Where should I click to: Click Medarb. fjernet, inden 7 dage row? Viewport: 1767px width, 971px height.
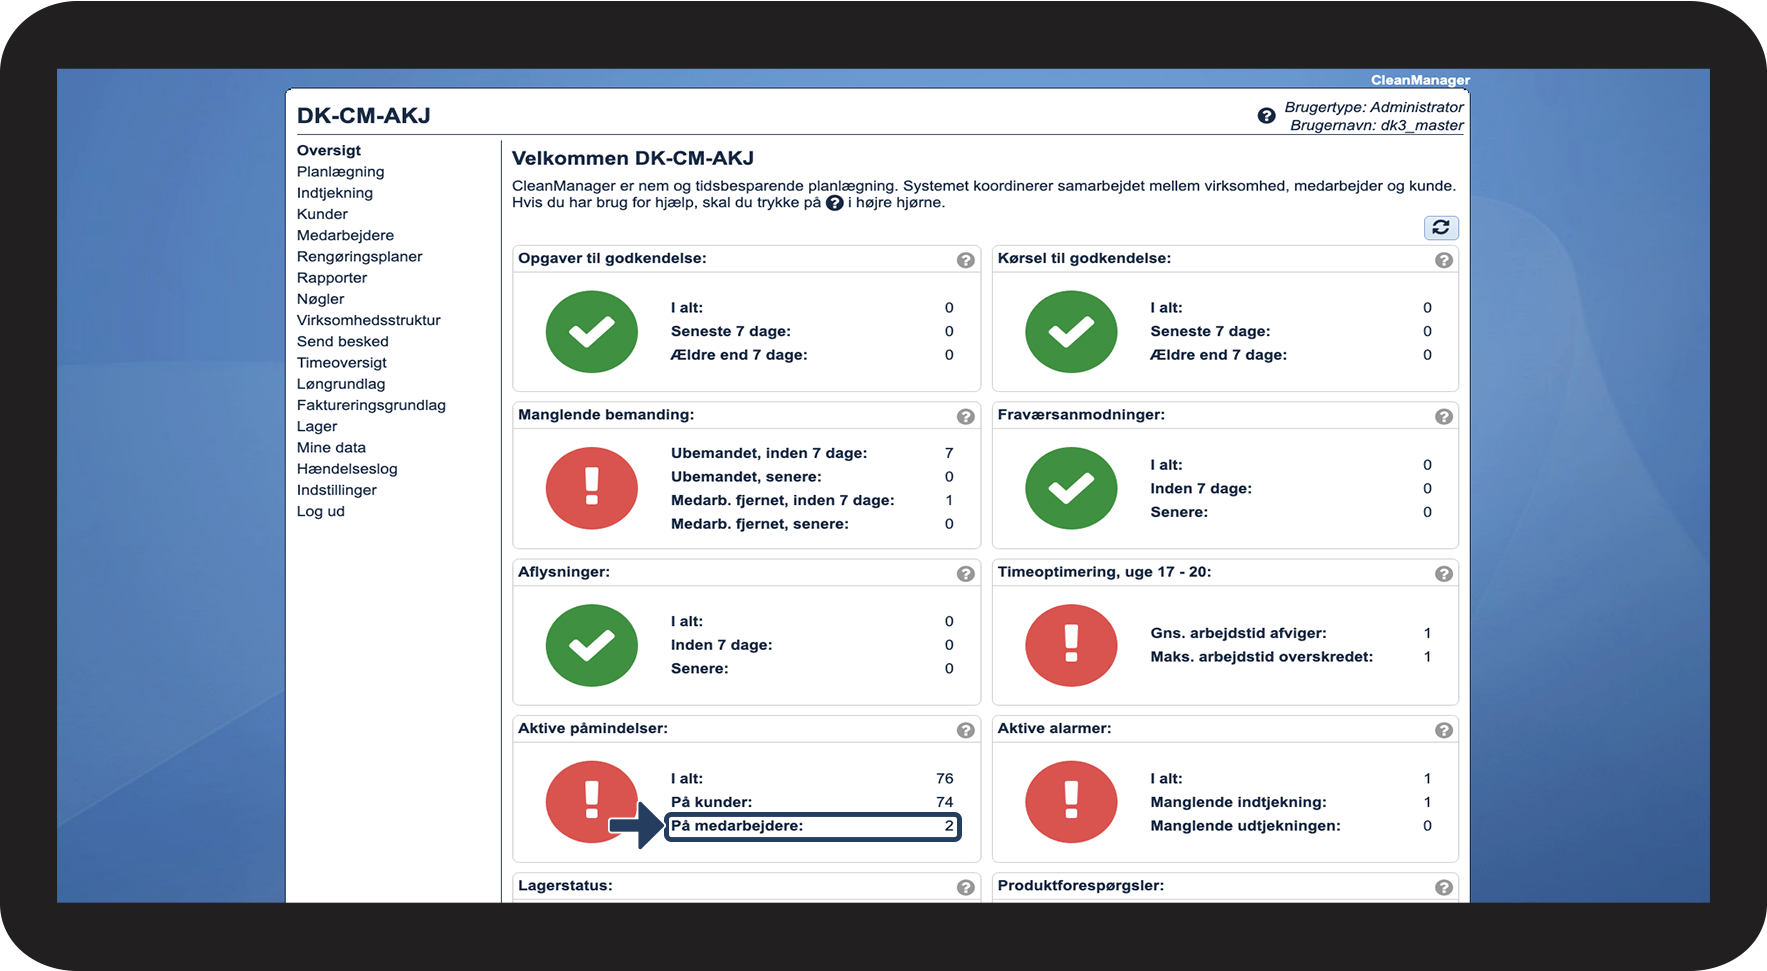(x=812, y=500)
